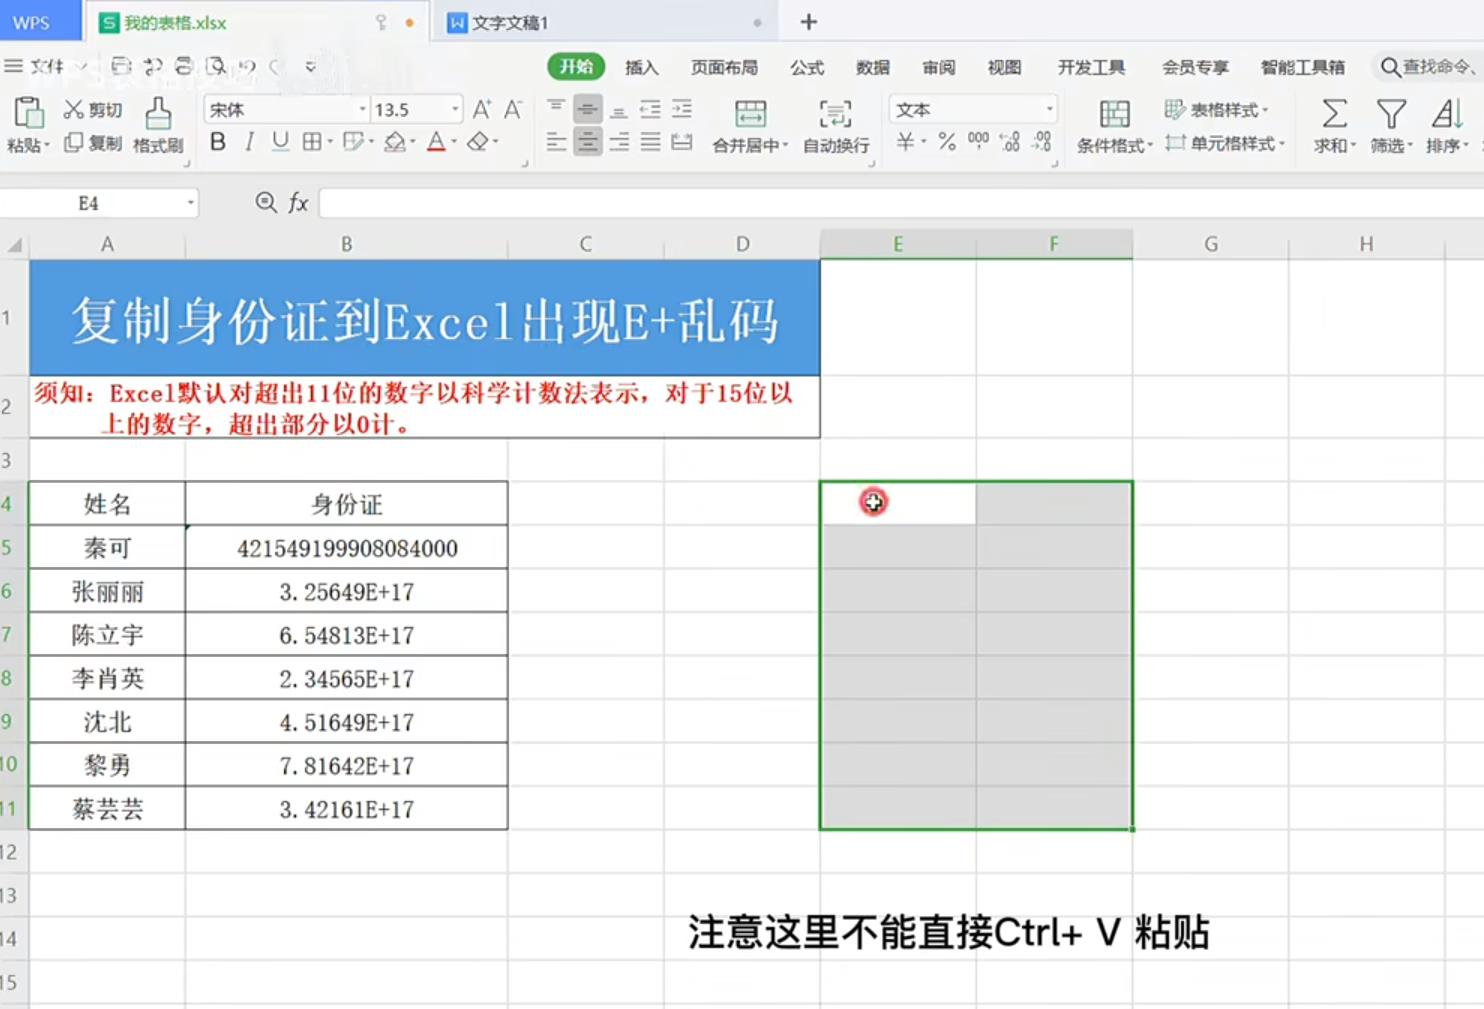Click the 查找命令 search box
Viewport: 1484px width, 1009px height.
point(1428,67)
